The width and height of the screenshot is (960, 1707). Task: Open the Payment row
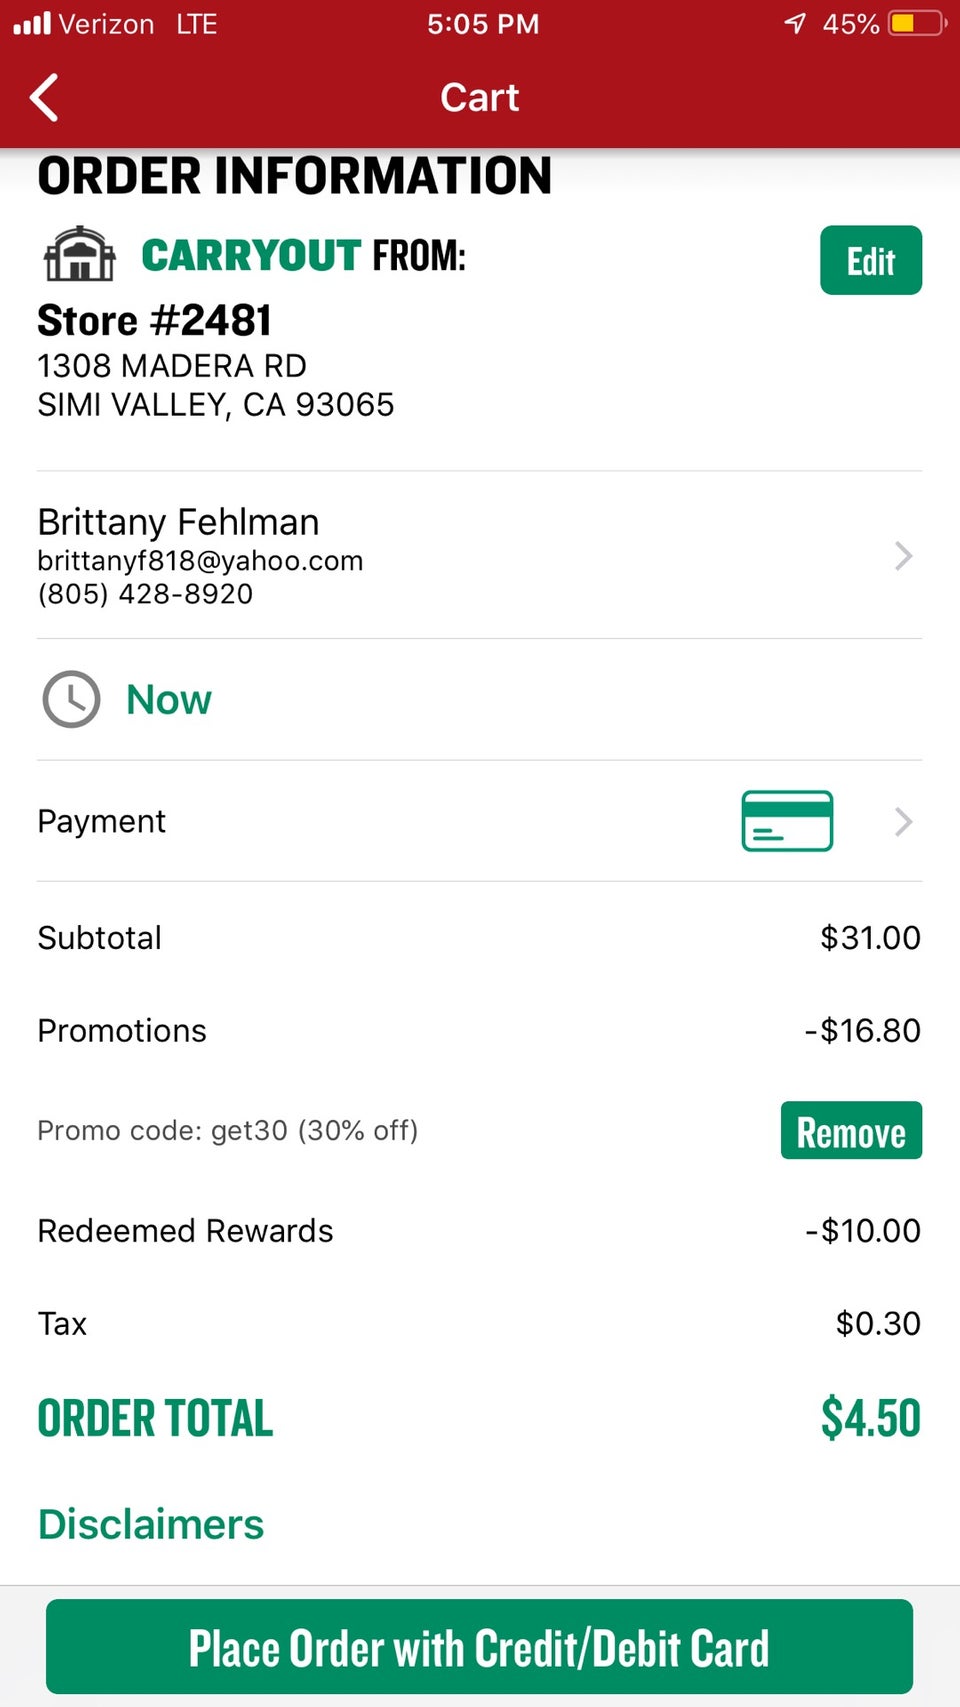[102, 822]
